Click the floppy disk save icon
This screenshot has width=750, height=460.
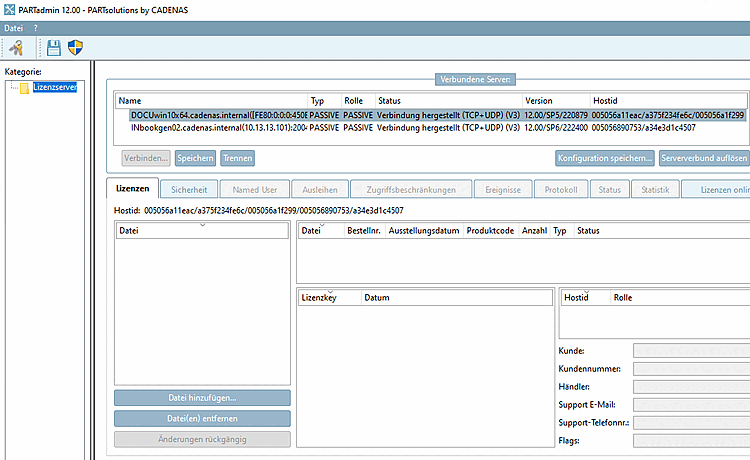click(54, 48)
